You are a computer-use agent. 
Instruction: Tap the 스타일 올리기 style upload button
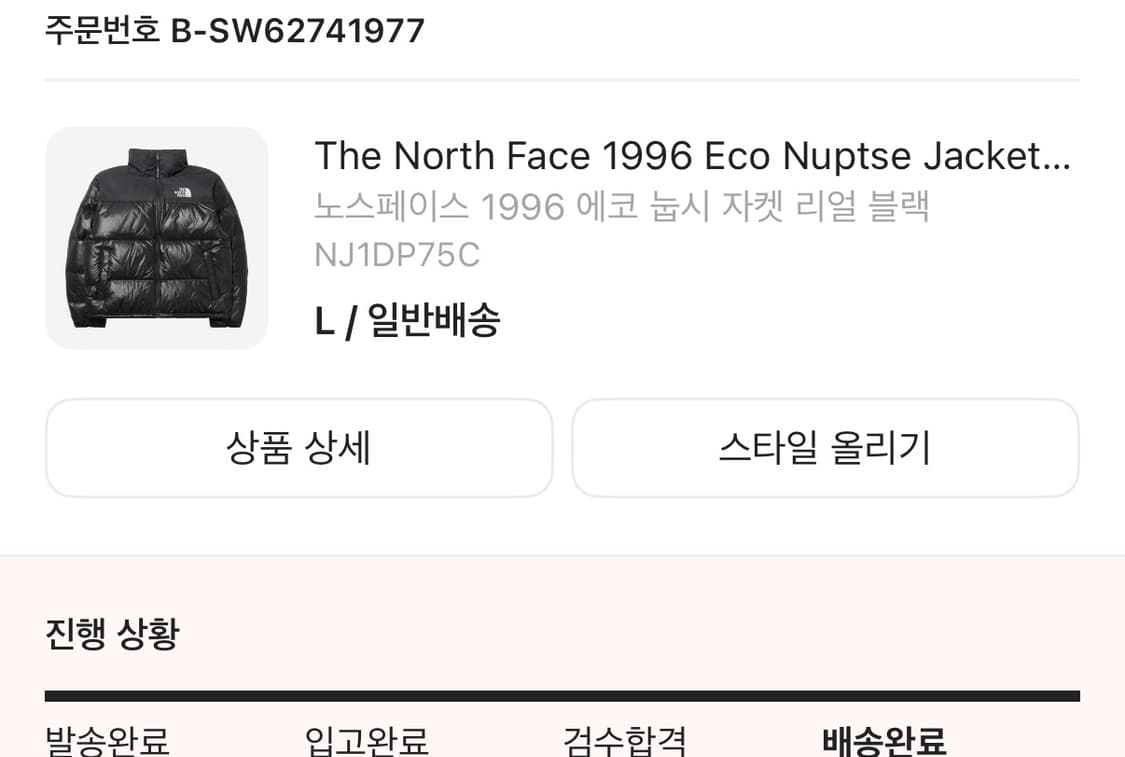825,448
